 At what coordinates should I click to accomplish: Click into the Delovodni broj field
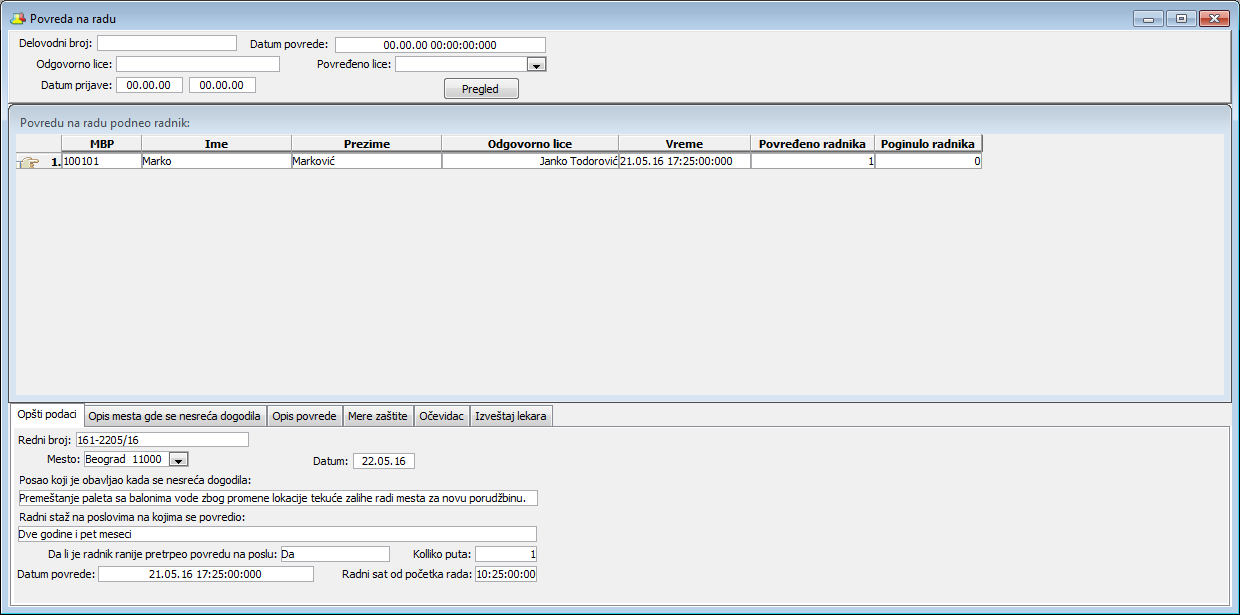[166, 43]
